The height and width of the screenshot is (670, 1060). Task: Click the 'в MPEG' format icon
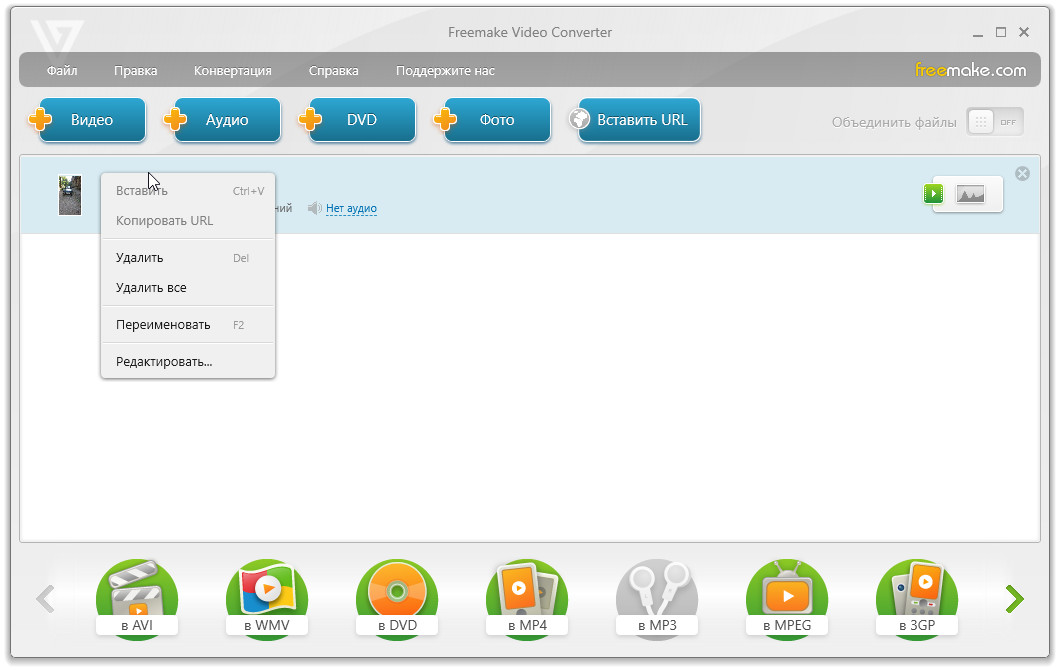pyautogui.click(x=787, y=599)
